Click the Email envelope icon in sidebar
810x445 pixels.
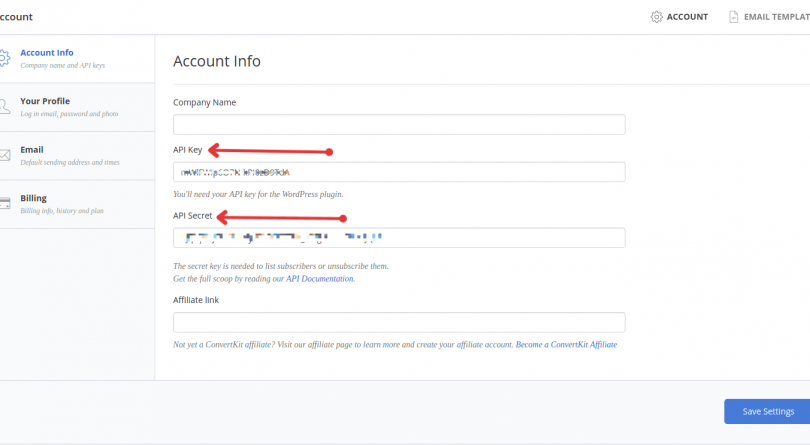coord(5,155)
